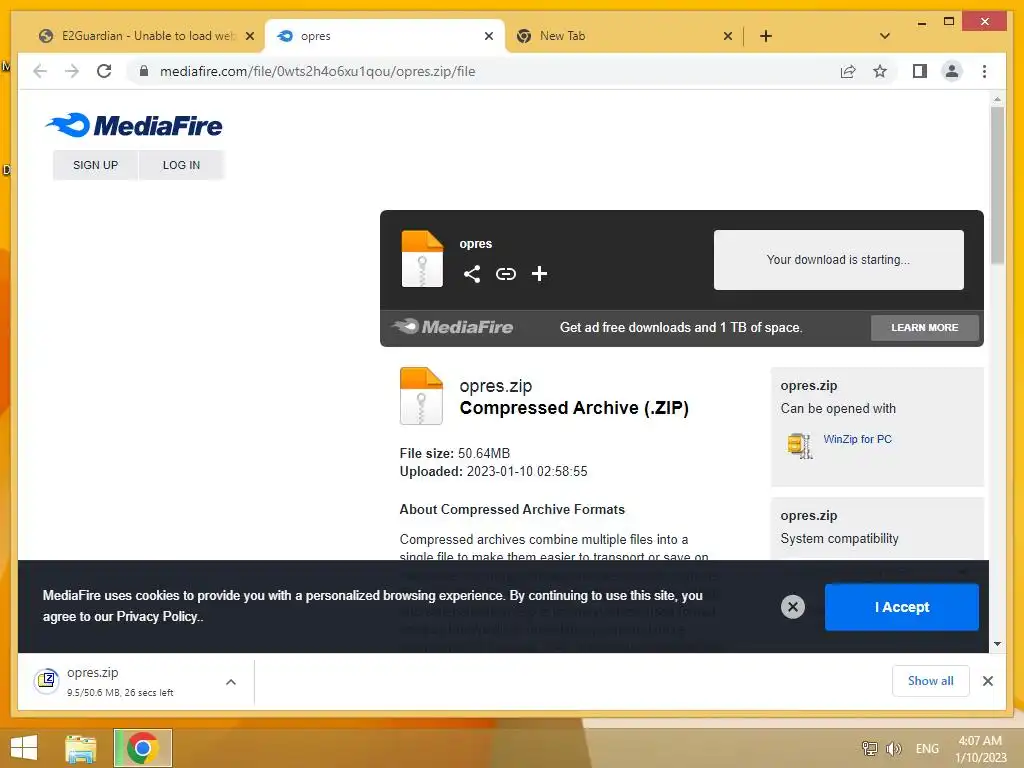Open the Chrome three-dot menu
Screen dimensions: 1024x768
984,71
